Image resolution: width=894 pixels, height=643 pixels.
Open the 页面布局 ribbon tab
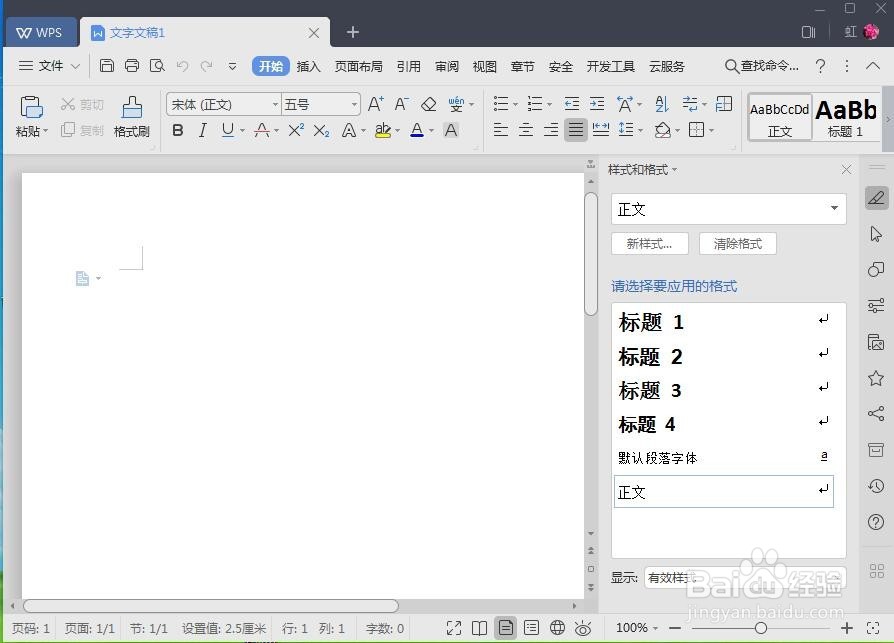359,66
